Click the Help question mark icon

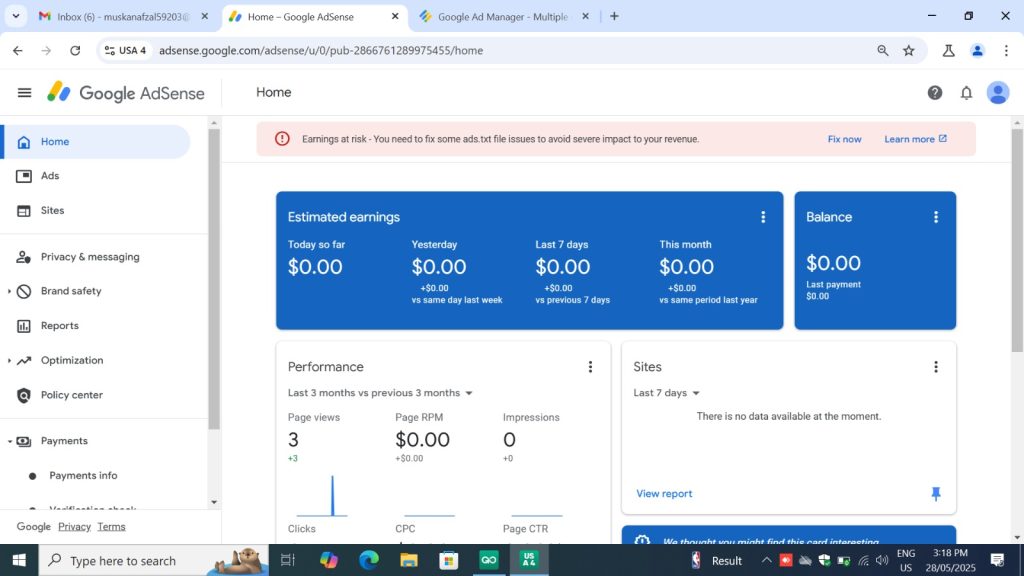click(934, 93)
